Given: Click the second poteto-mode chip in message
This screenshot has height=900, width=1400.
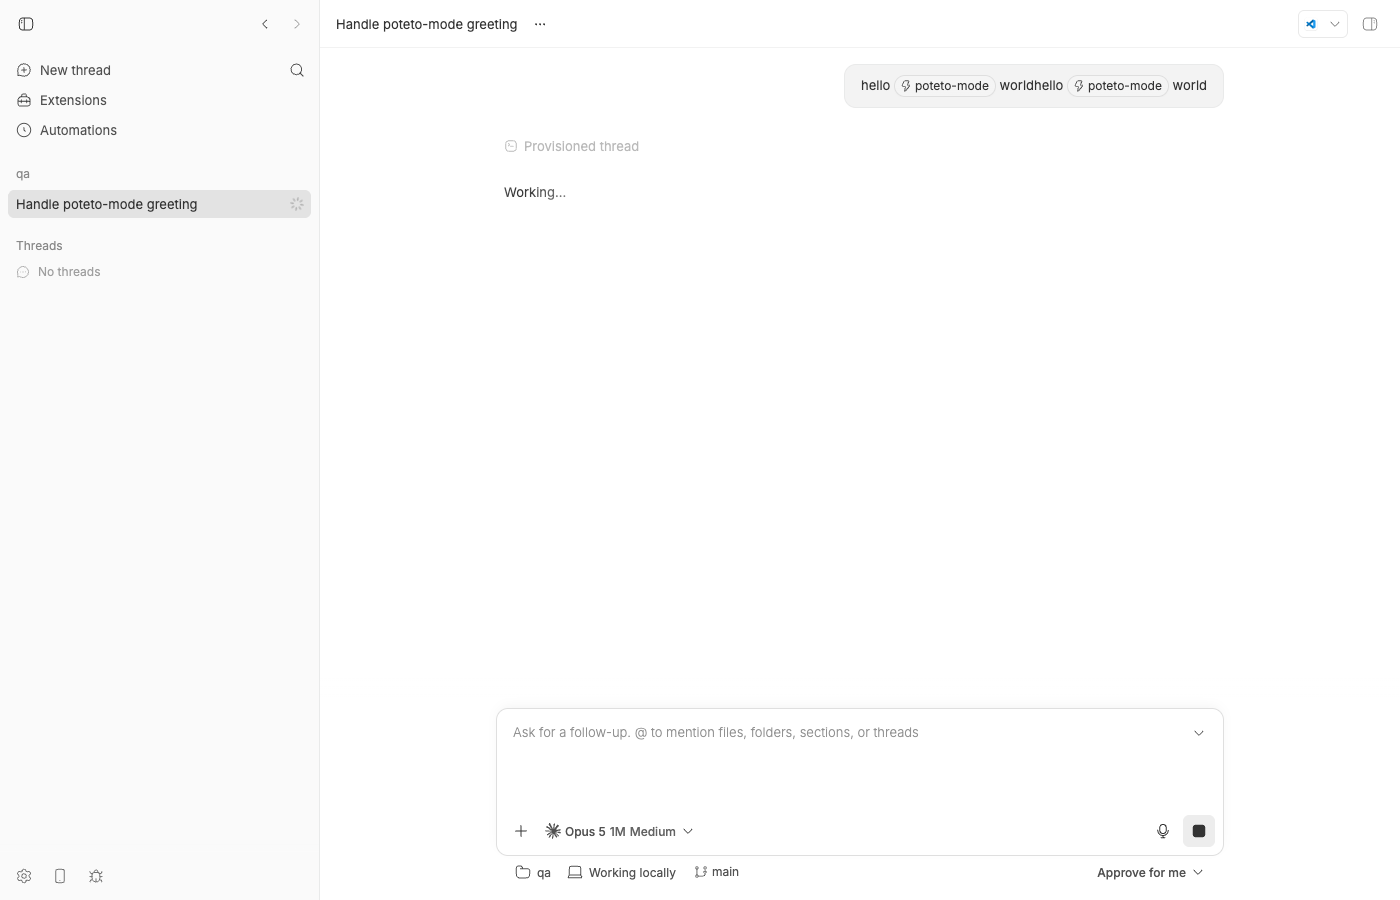Looking at the screenshot, I should (1117, 86).
